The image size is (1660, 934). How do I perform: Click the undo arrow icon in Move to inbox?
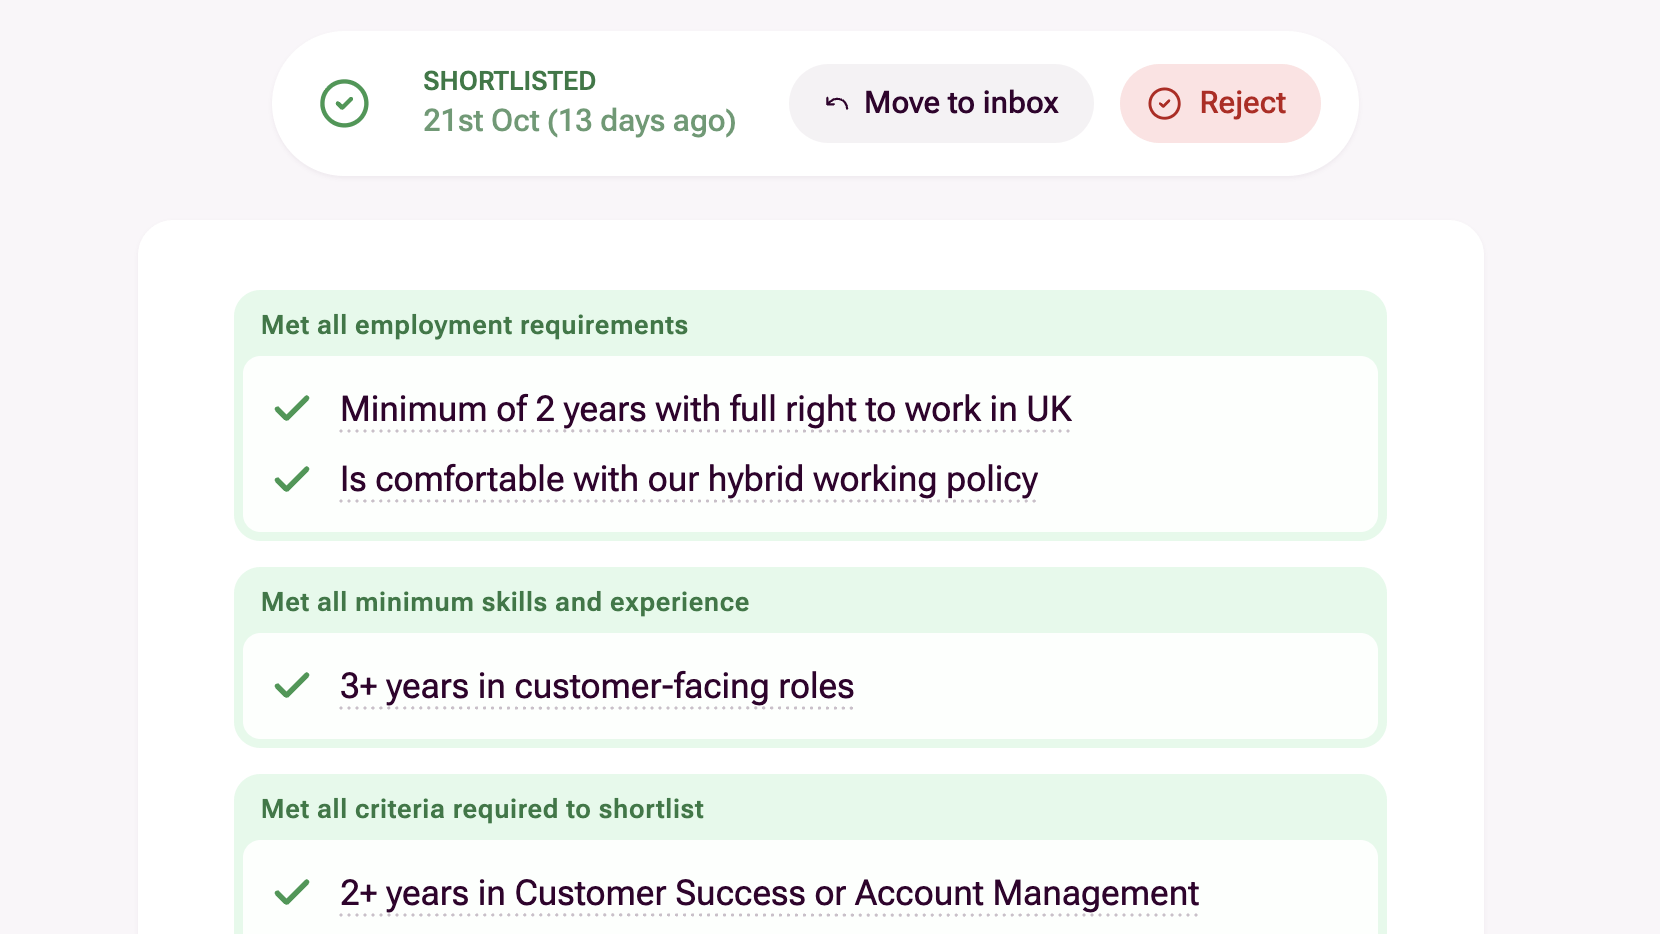tap(837, 103)
